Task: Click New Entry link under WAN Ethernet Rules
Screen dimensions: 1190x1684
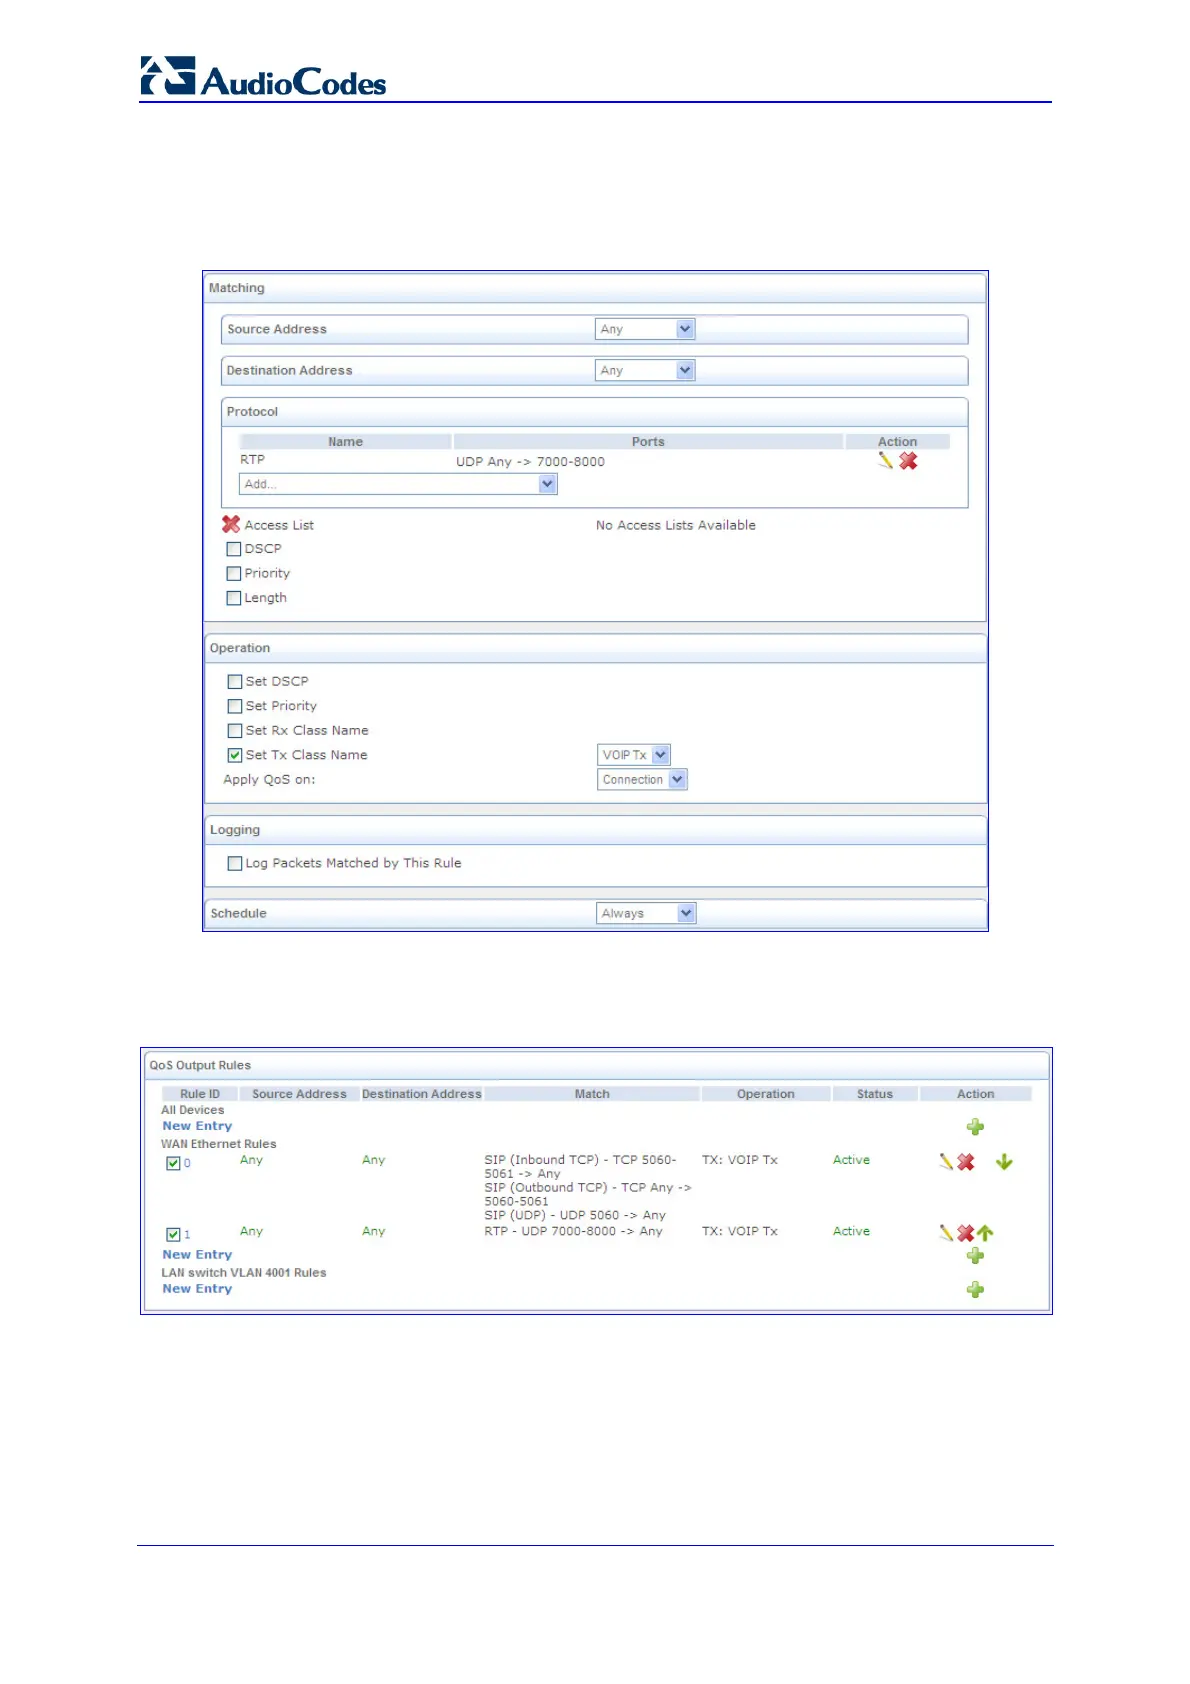Action: [x=197, y=1254]
